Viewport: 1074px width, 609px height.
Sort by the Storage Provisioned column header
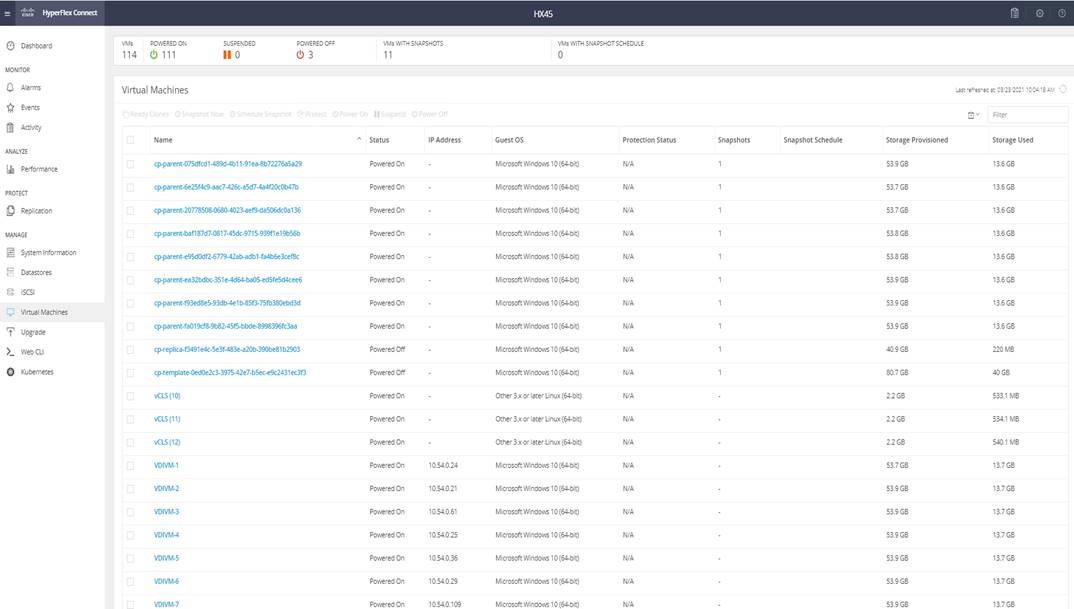[x=917, y=140]
